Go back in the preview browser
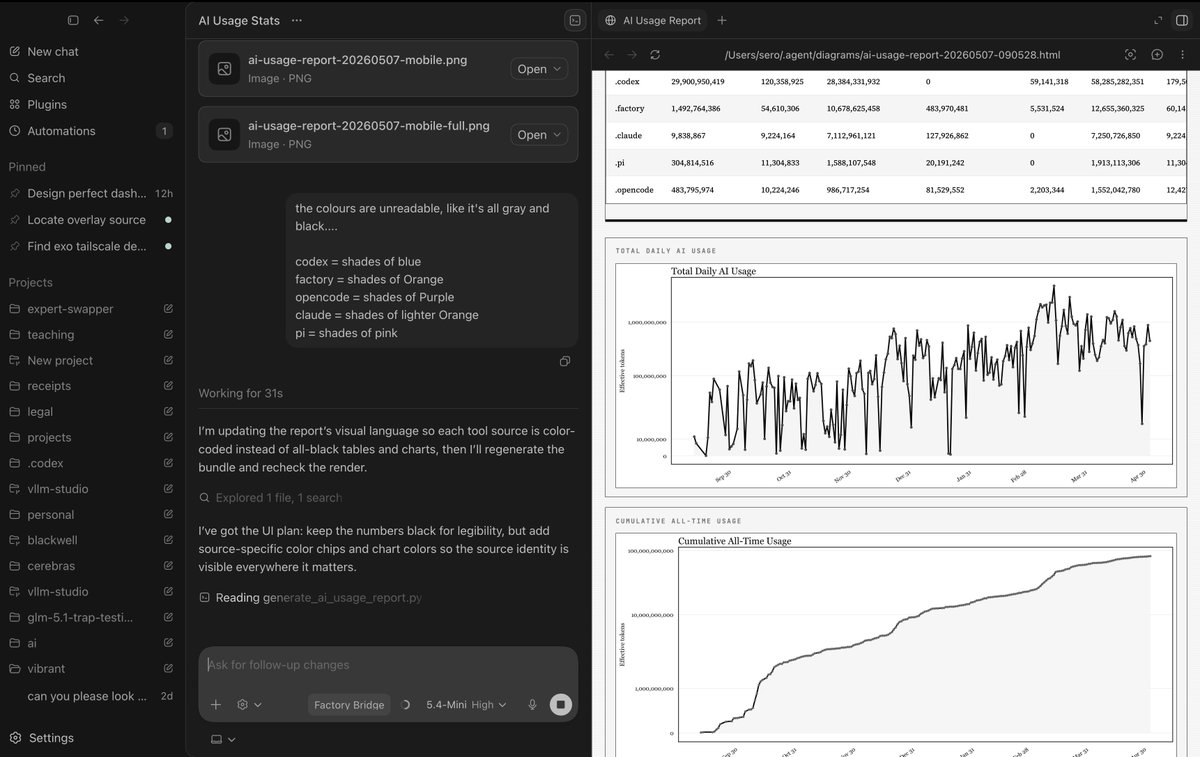This screenshot has height=757, width=1200. pos(608,55)
